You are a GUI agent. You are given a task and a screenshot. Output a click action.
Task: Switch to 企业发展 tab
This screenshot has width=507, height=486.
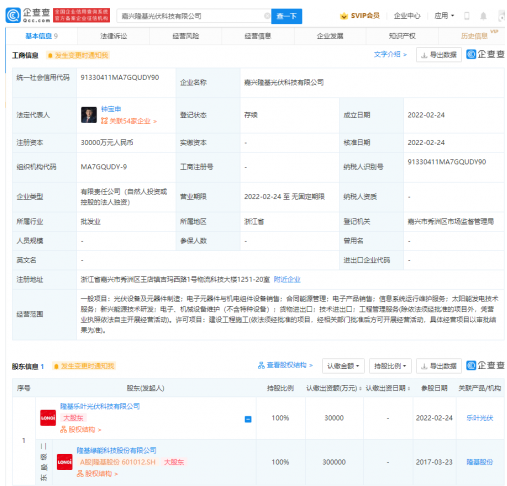330,36
